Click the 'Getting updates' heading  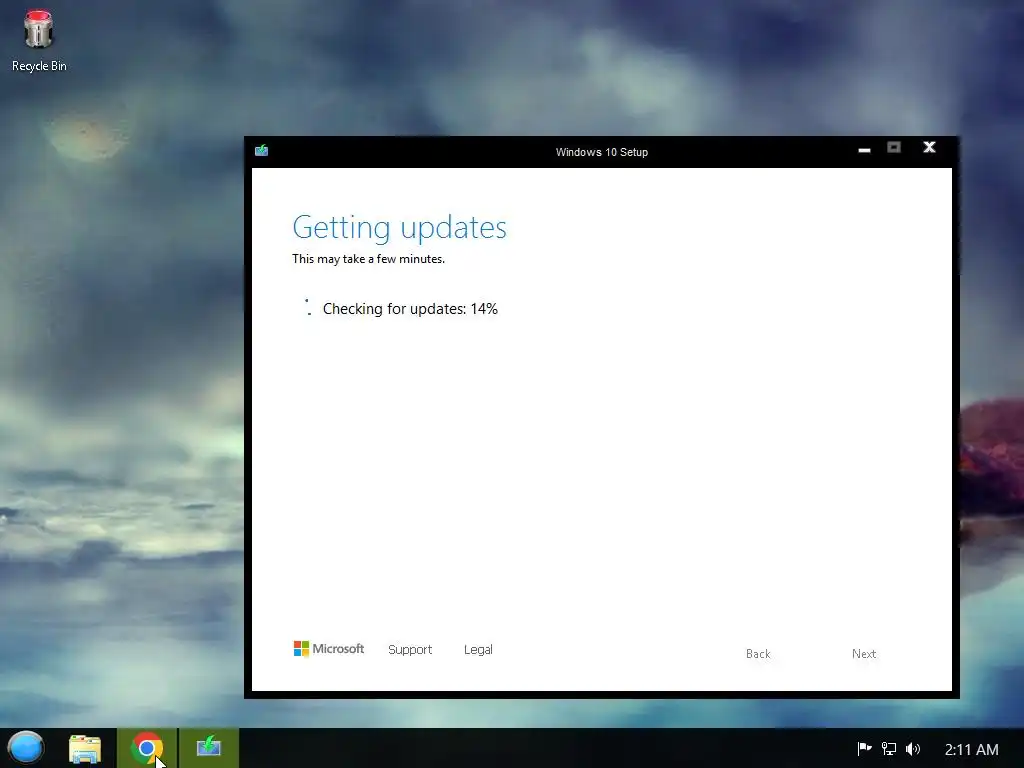click(x=399, y=228)
